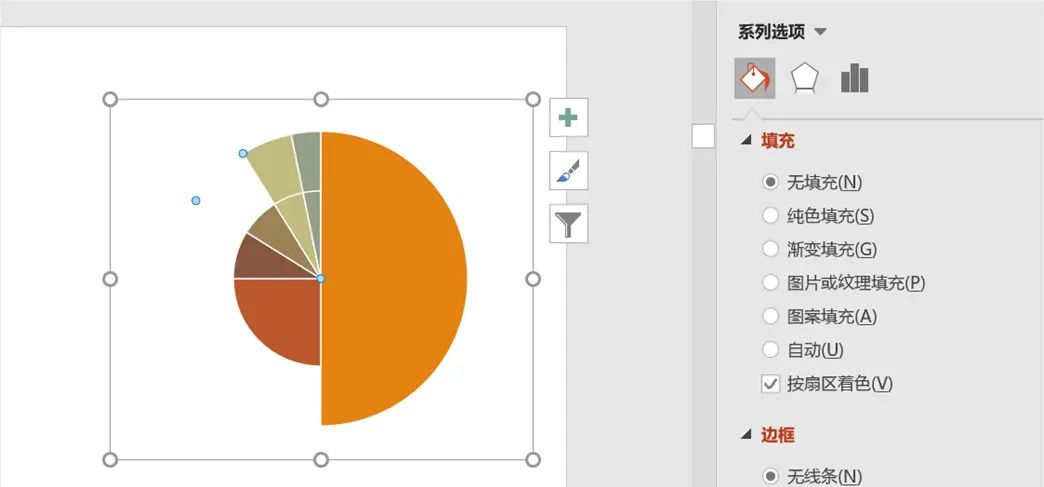Collapse the 填充 section
Screen dimensions: 1044x487
pyautogui.click(x=746, y=141)
